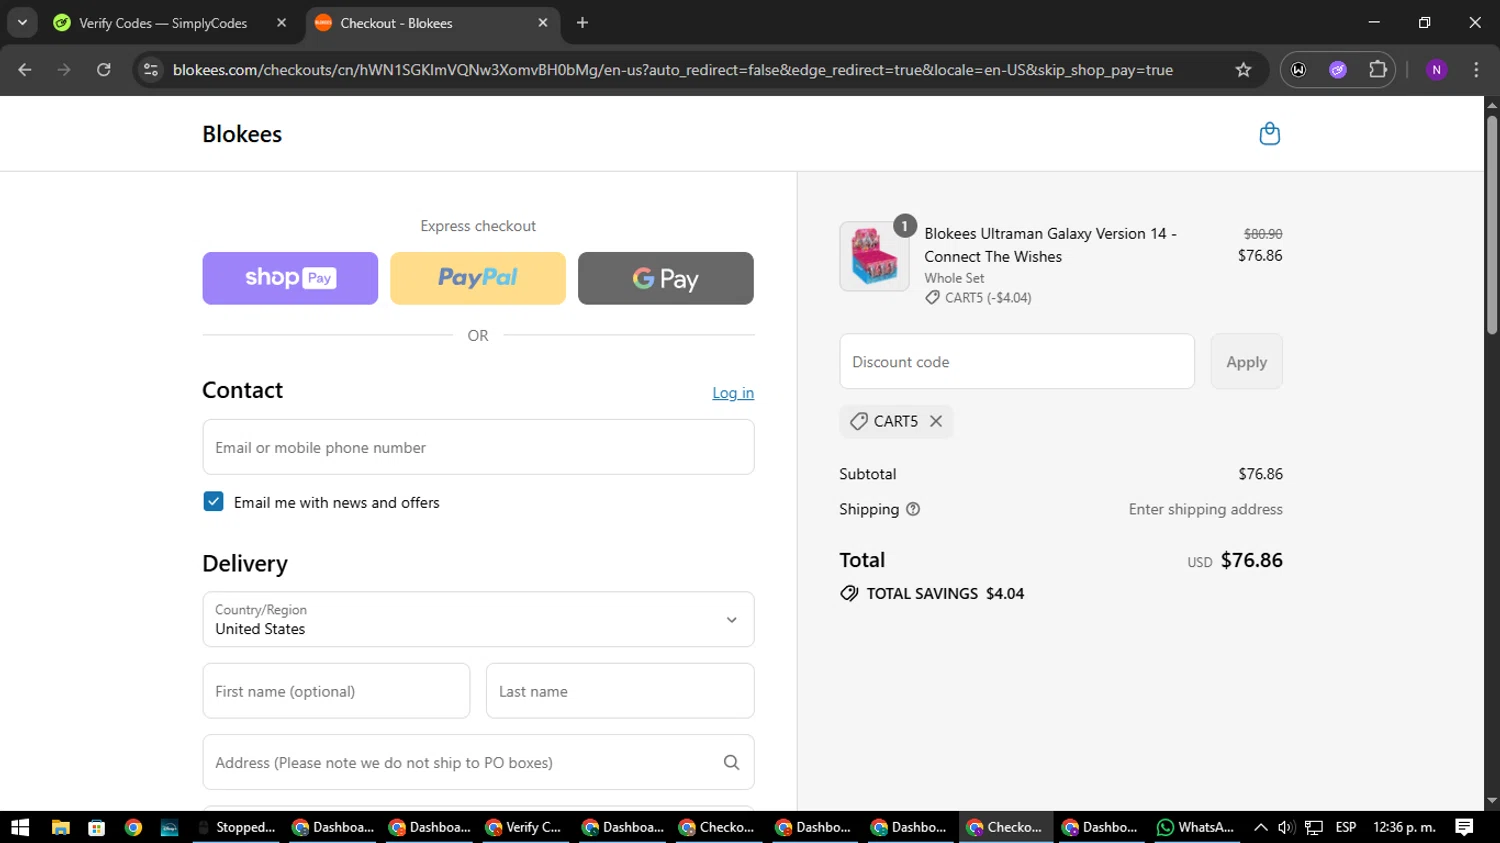This screenshot has width=1500, height=843.
Task: Click the browser address bar URL
Action: click(x=673, y=70)
